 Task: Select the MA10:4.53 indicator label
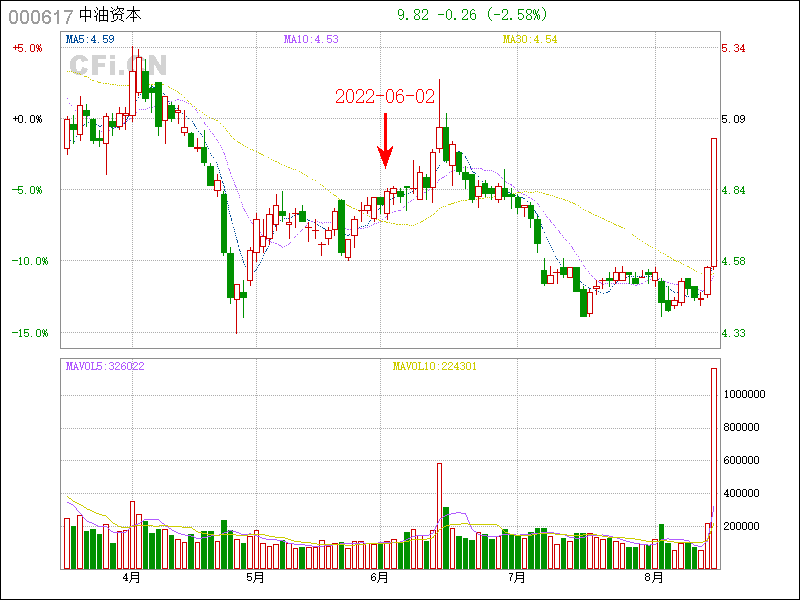(311, 39)
